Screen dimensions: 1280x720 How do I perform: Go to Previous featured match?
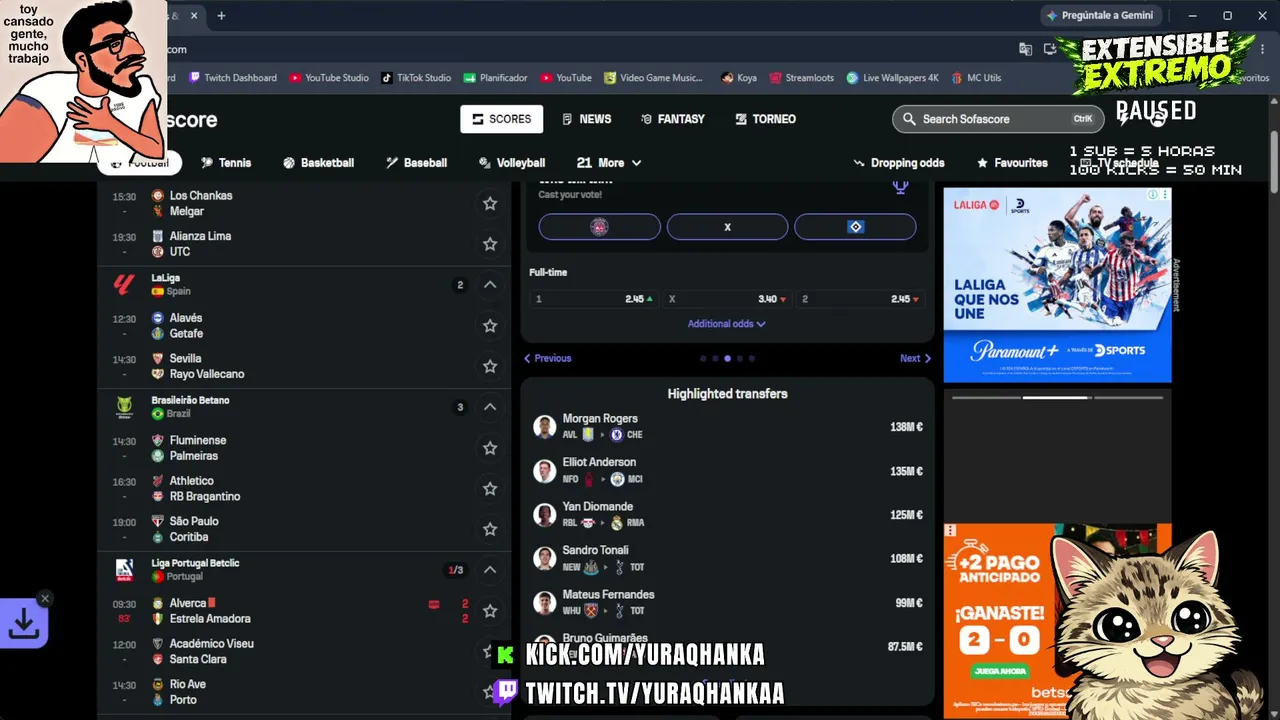pyautogui.click(x=548, y=358)
